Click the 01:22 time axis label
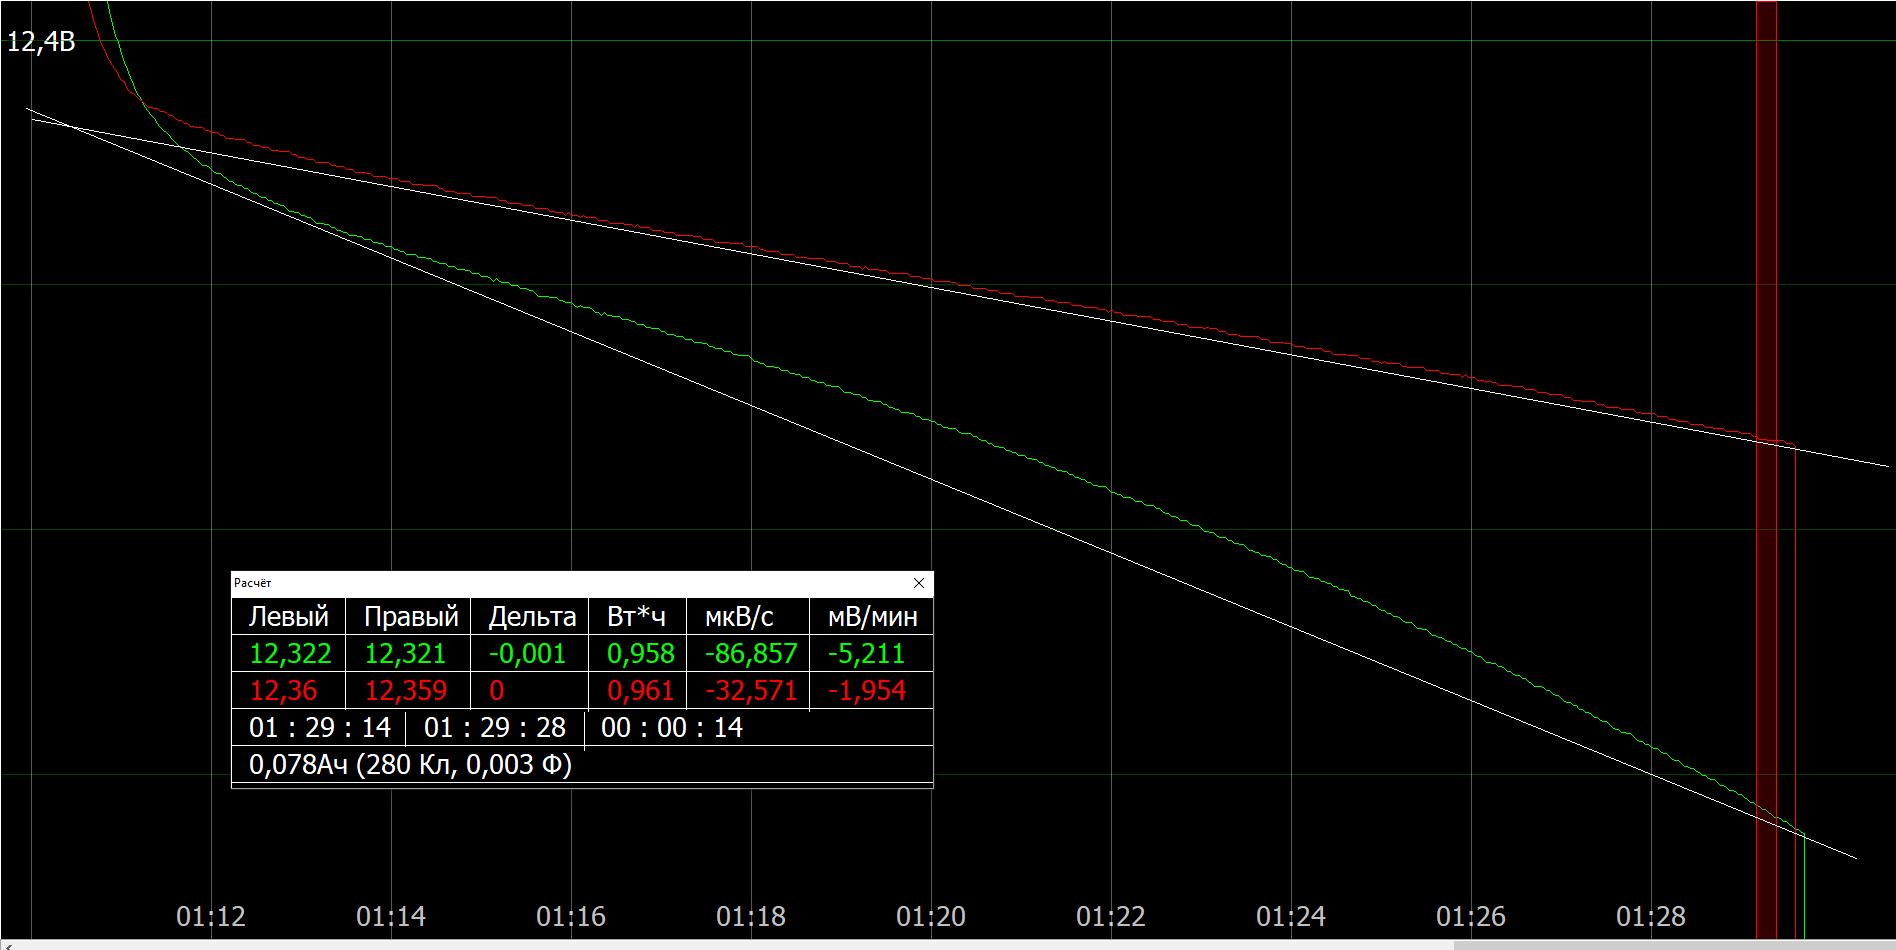Screen dimensions: 1896x950 coord(1111,916)
